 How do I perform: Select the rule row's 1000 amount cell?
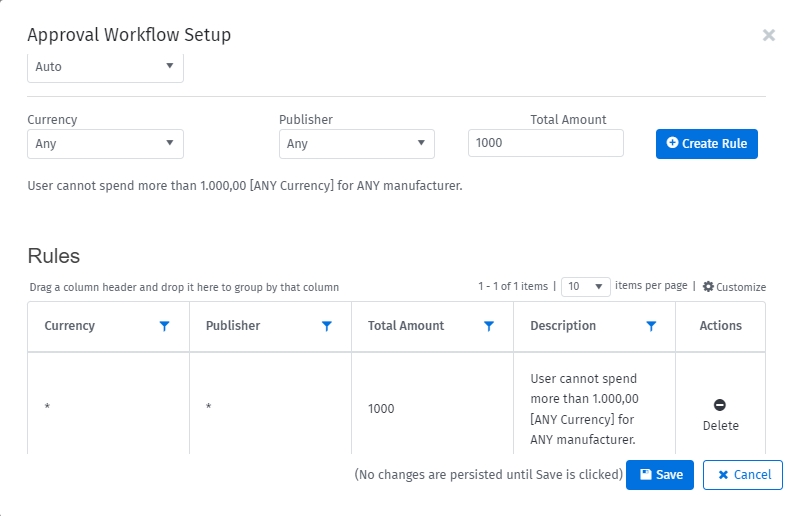click(x=381, y=409)
